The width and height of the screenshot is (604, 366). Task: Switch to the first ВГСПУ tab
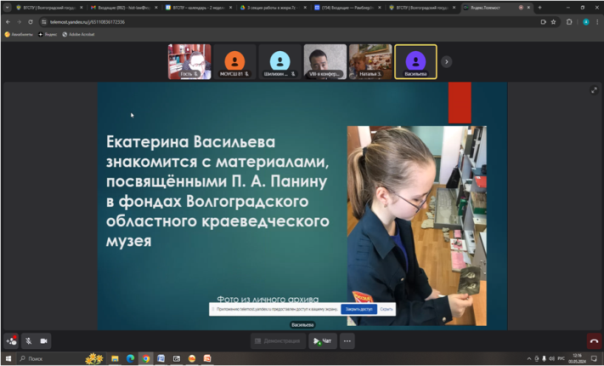click(x=49, y=7)
